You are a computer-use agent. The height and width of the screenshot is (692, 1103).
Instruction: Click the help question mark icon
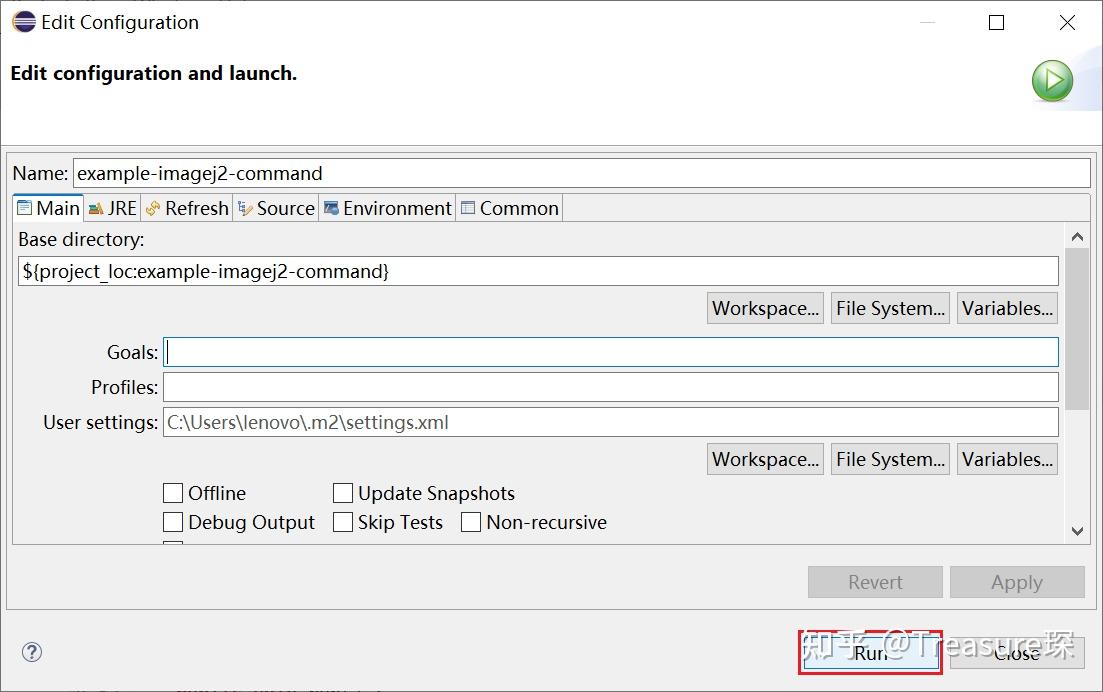[32, 652]
